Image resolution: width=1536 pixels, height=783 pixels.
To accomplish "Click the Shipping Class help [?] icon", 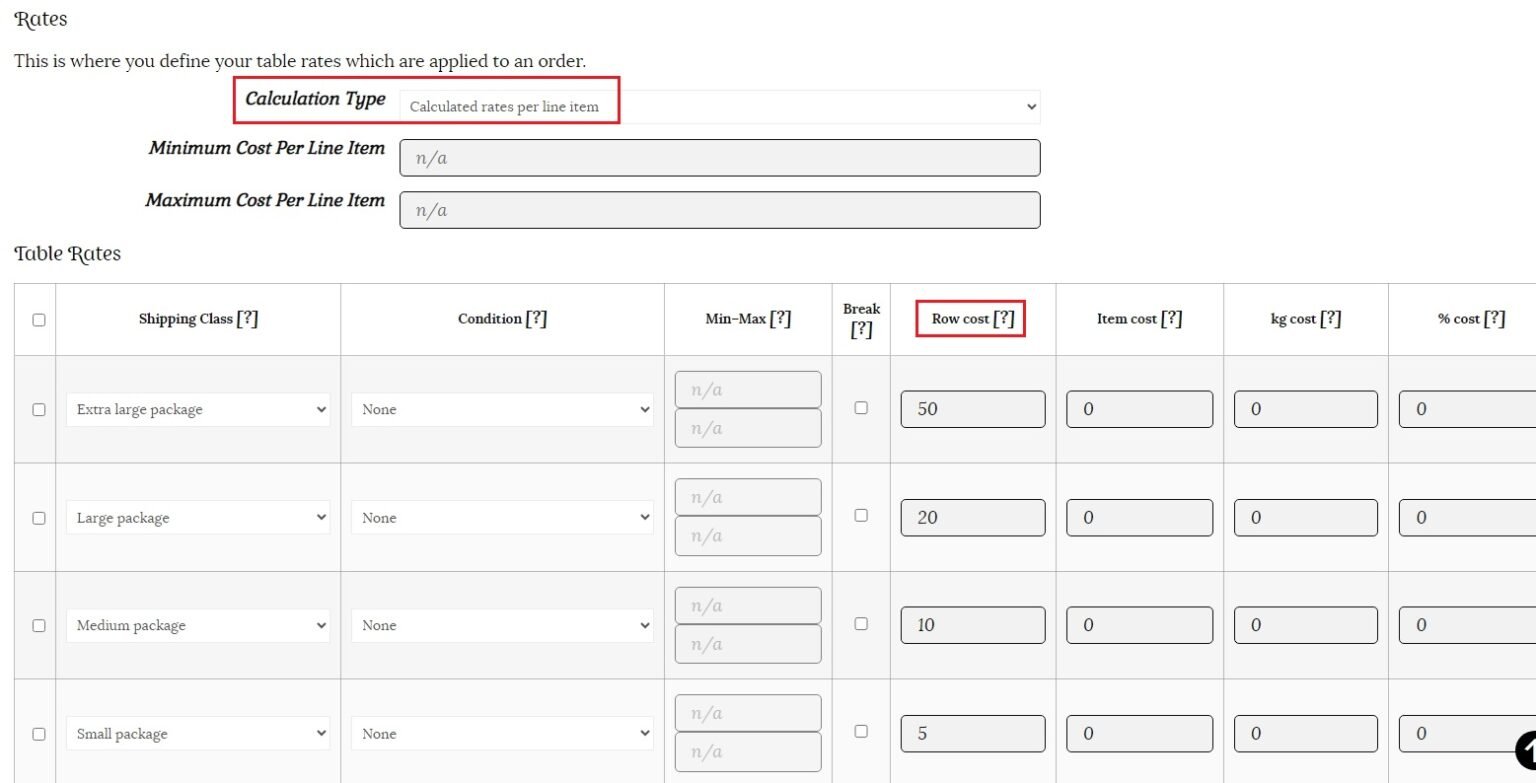I will pyautogui.click(x=247, y=319).
